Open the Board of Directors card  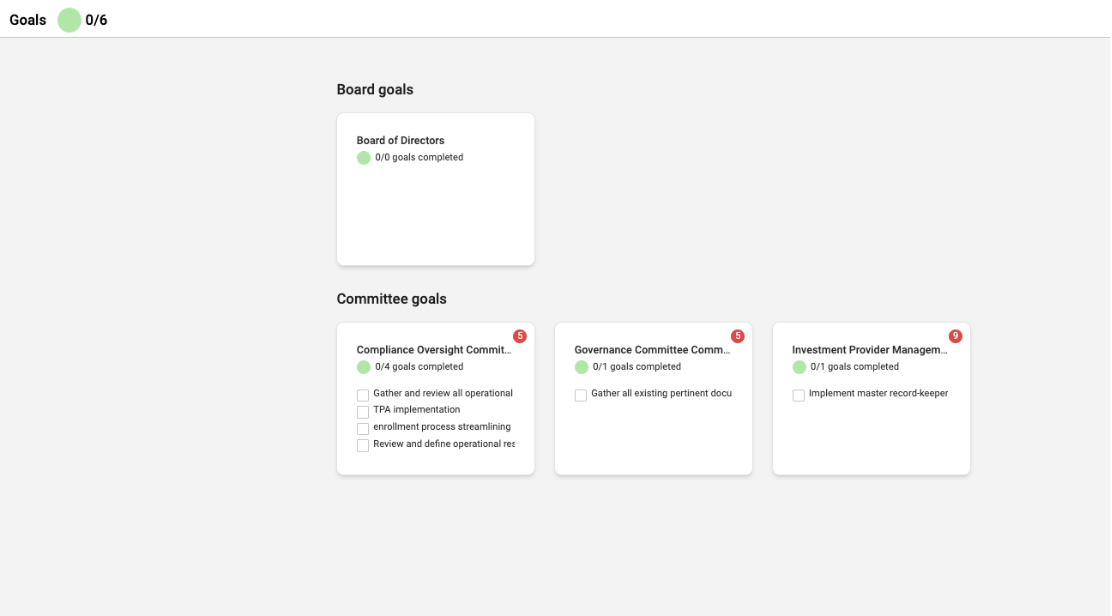[x=400, y=140]
